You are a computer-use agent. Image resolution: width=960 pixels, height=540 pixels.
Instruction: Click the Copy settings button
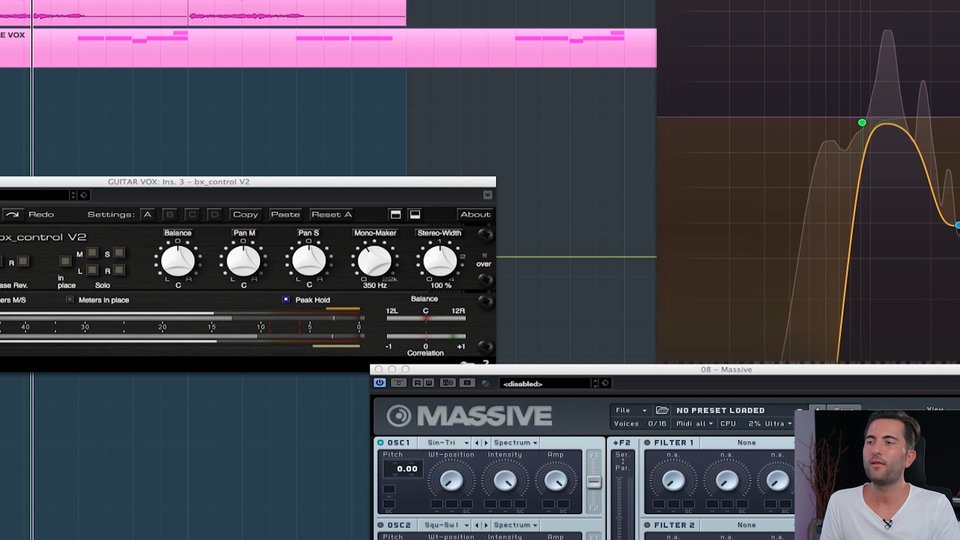pyautogui.click(x=246, y=214)
